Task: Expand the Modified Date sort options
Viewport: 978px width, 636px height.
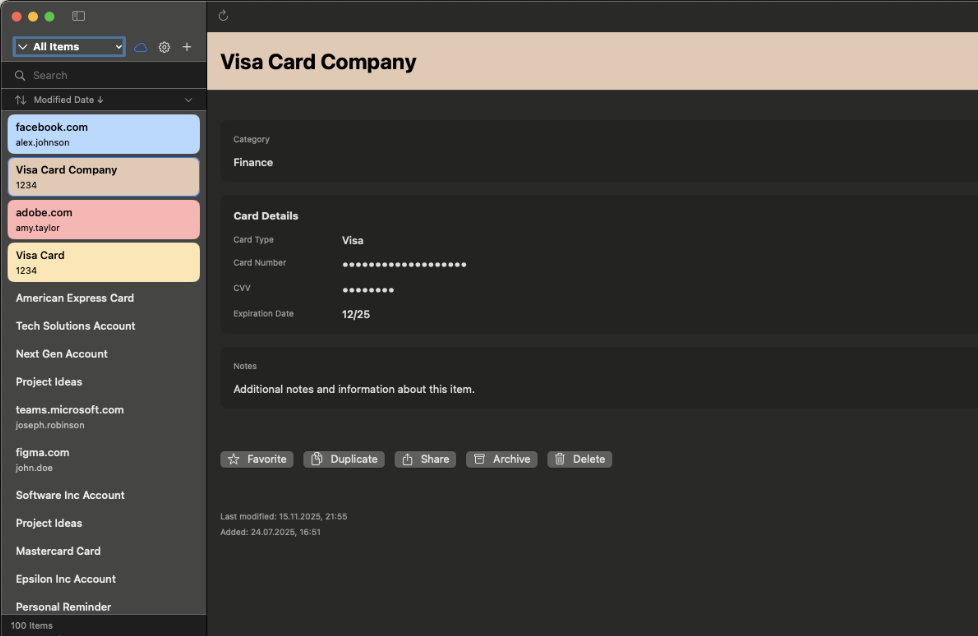Action: (188, 99)
